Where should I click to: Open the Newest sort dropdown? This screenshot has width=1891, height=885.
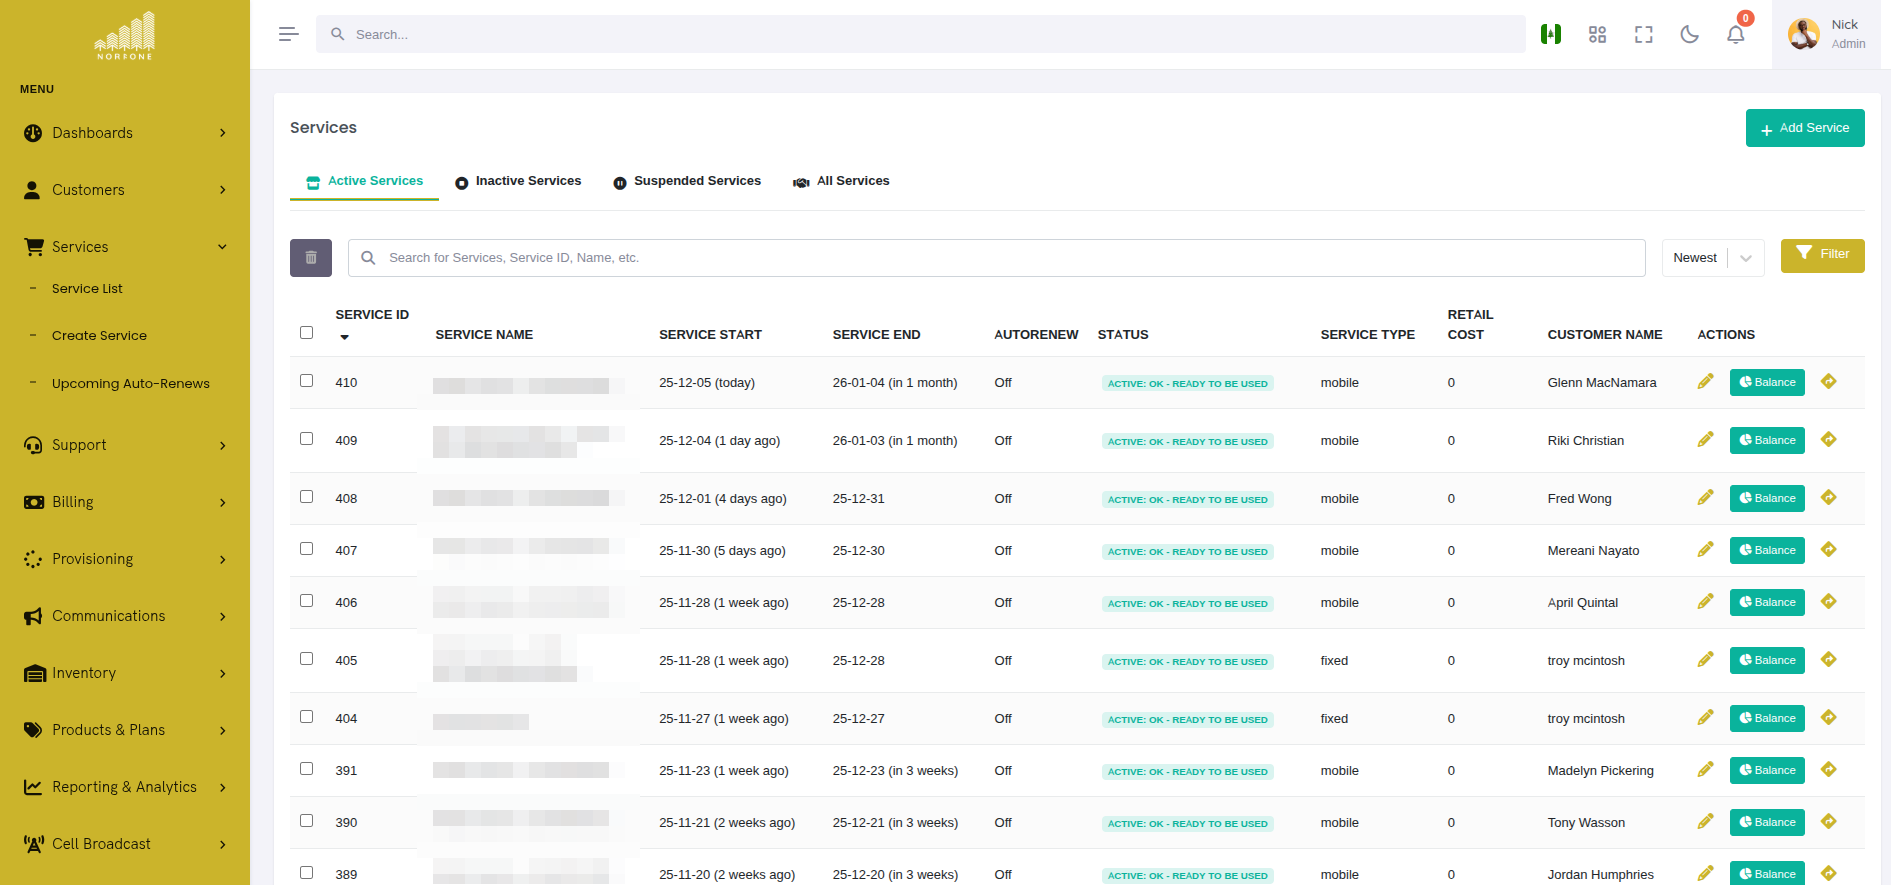tap(1712, 258)
